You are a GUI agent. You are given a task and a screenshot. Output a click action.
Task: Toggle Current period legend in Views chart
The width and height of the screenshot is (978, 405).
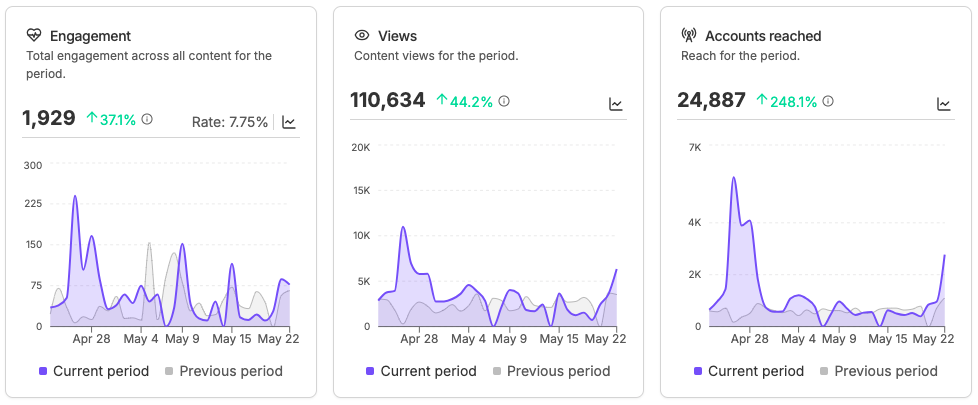[x=422, y=371]
